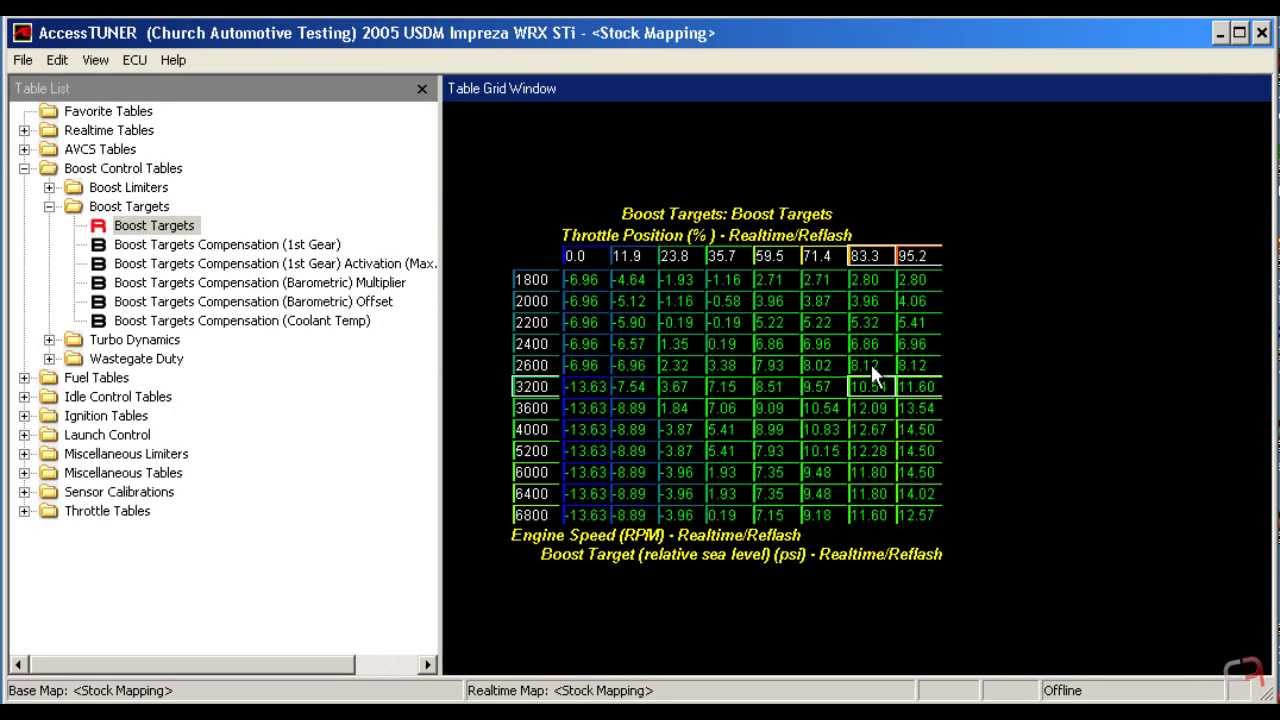The image size is (1280, 720).
Task: Select the 1800 RPM row header
Action: [536, 280]
